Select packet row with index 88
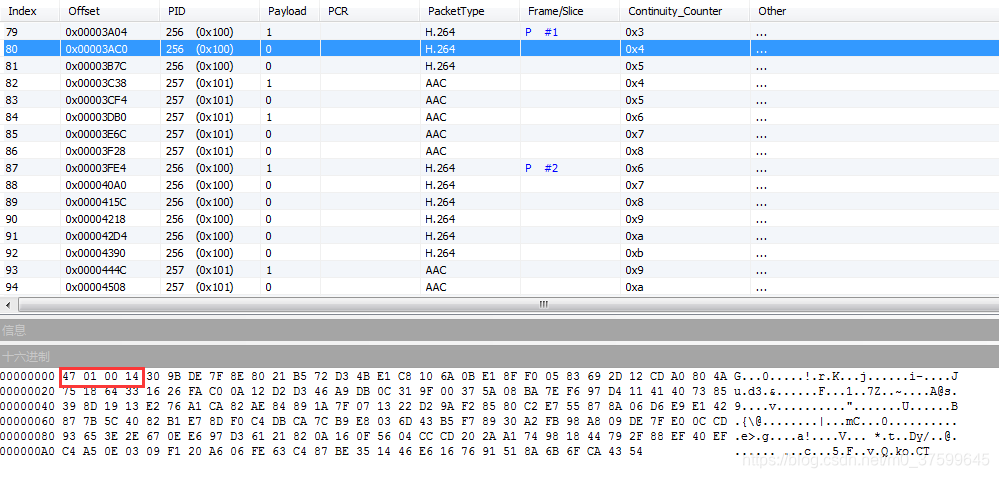Image resolution: width=999 pixels, height=478 pixels. coord(500,185)
